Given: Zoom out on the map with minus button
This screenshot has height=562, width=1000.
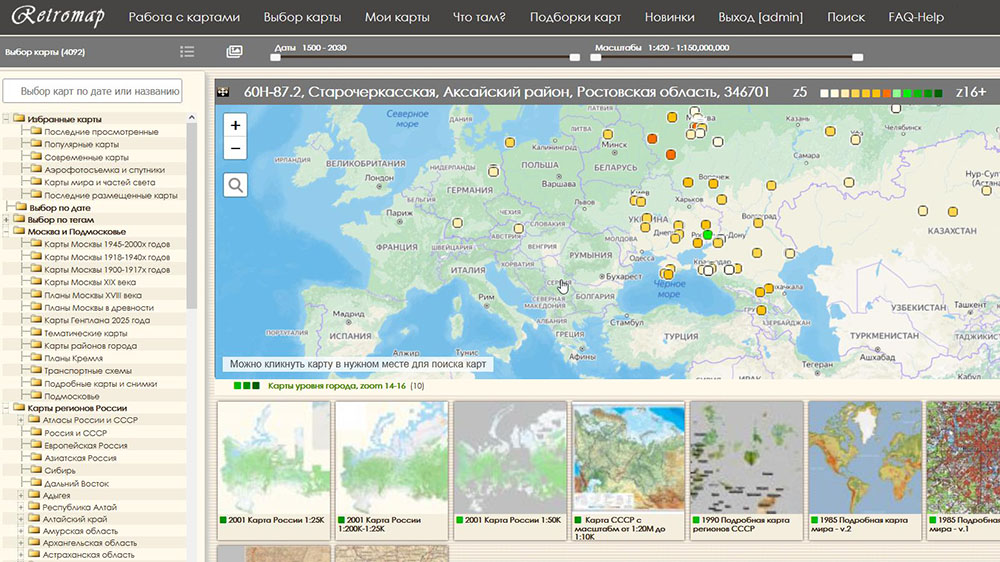Looking at the screenshot, I should click(x=235, y=149).
